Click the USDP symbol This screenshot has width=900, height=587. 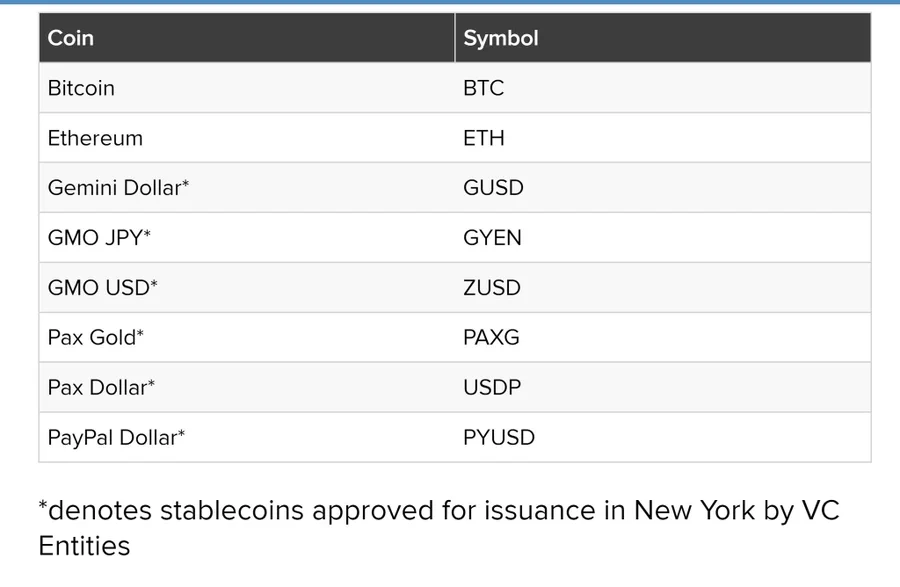(x=492, y=387)
